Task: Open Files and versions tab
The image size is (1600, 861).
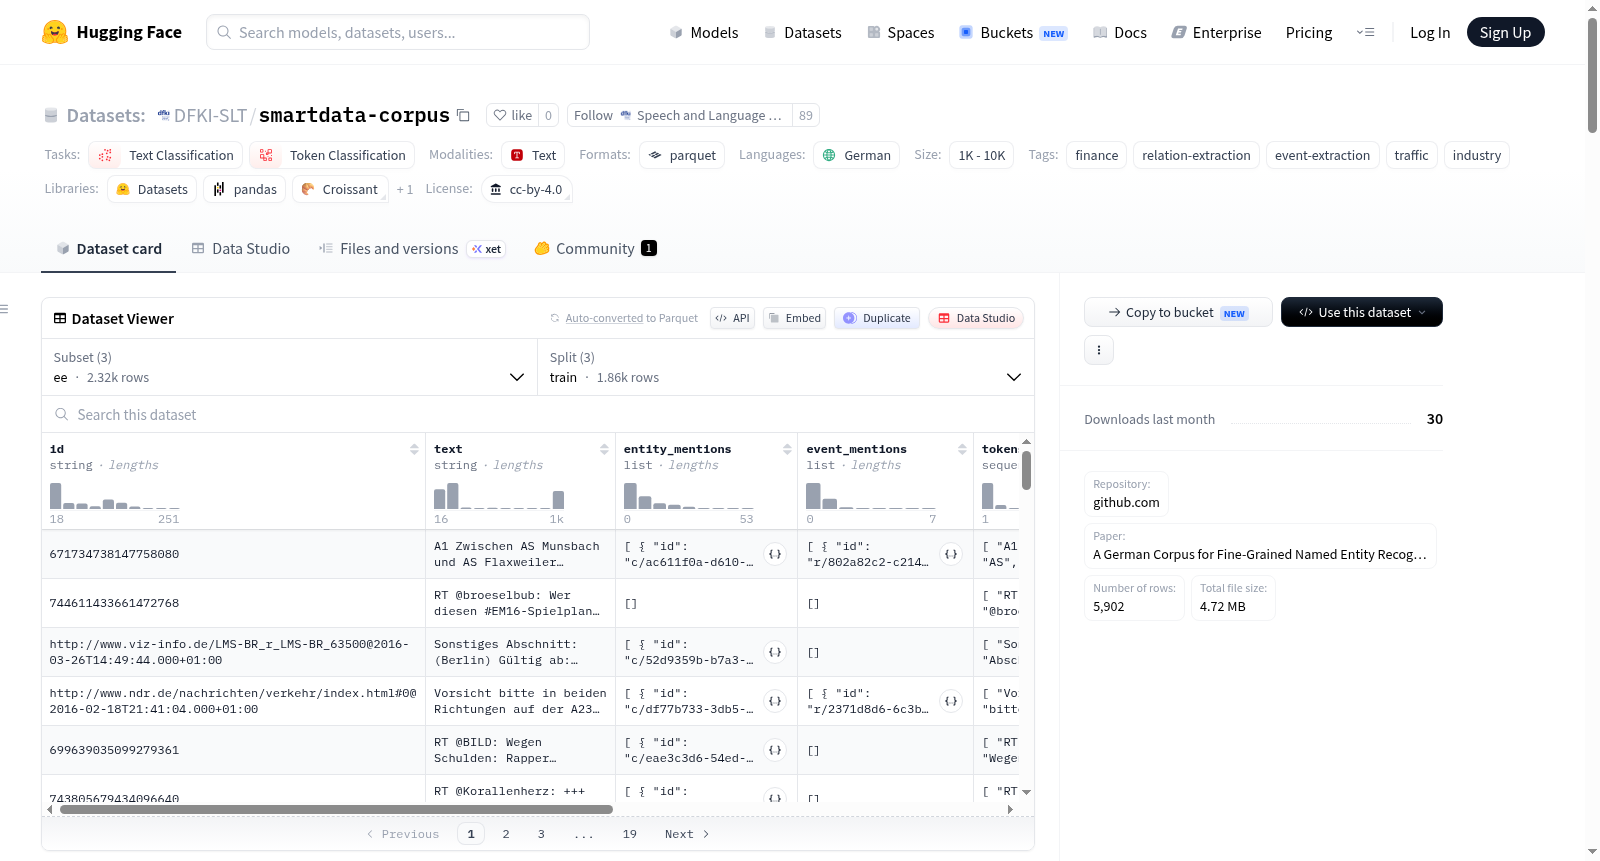Action: click(x=411, y=249)
